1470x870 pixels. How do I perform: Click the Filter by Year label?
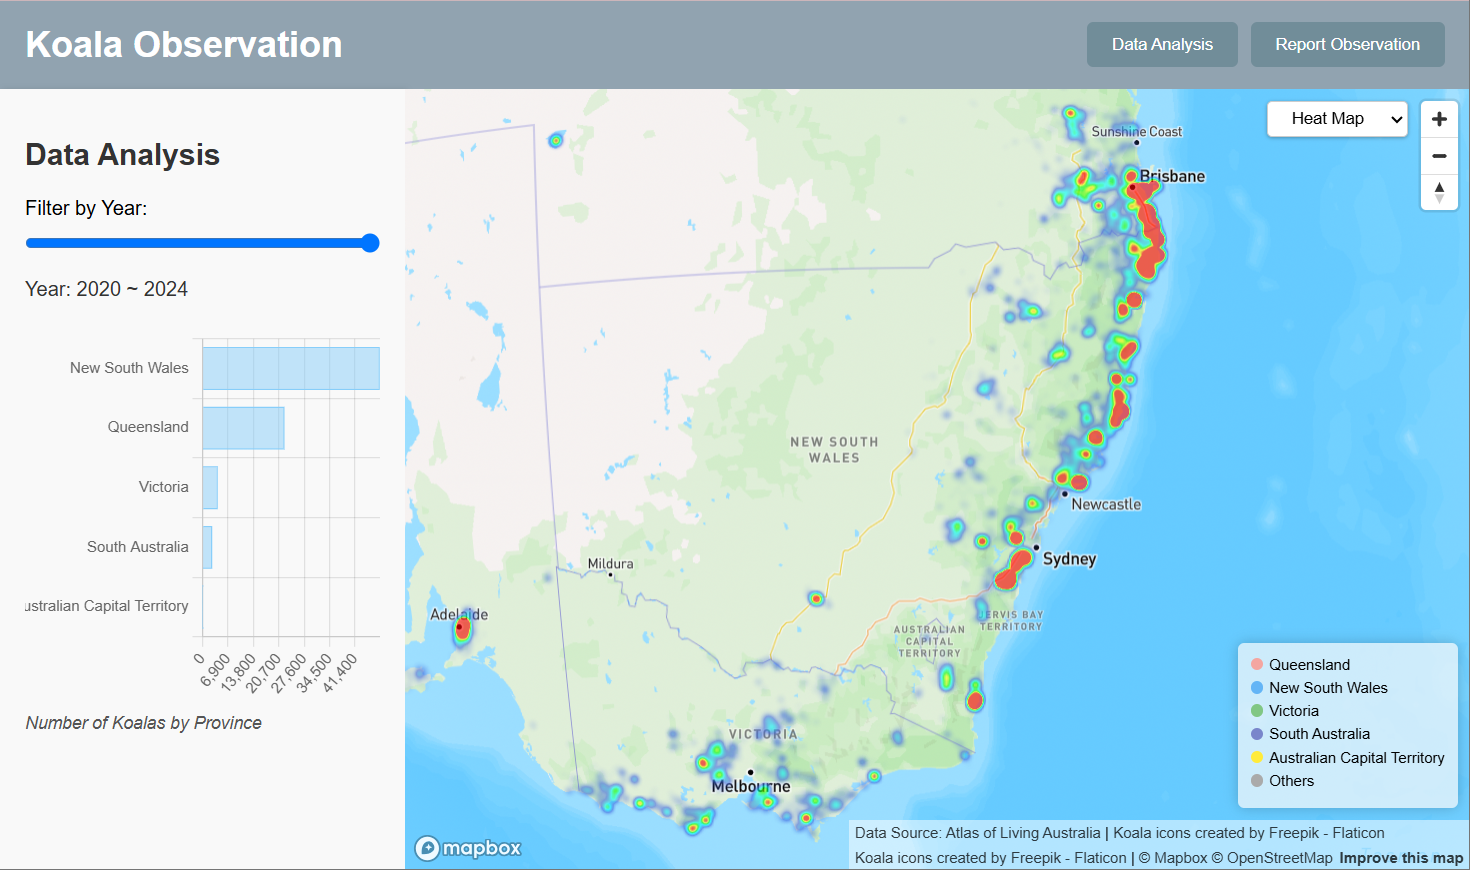pos(86,208)
